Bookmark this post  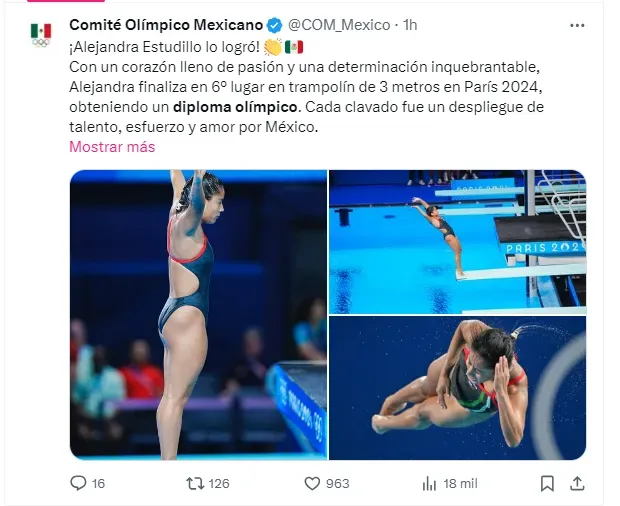[547, 483]
